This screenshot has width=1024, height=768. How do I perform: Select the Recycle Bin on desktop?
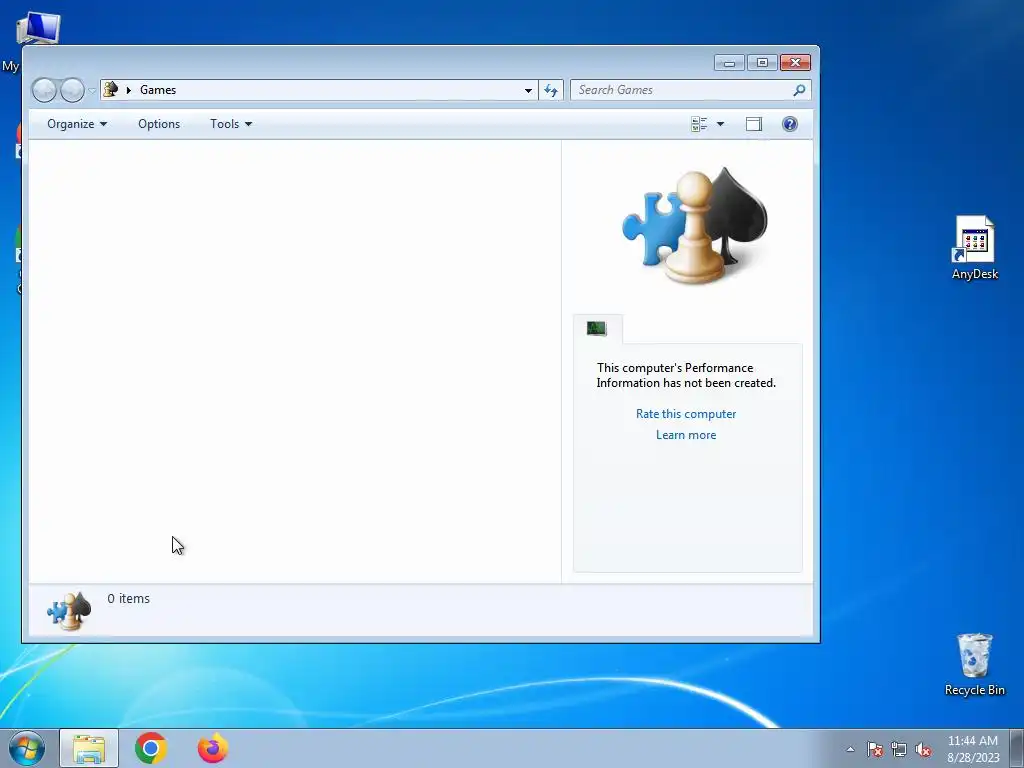point(974,664)
